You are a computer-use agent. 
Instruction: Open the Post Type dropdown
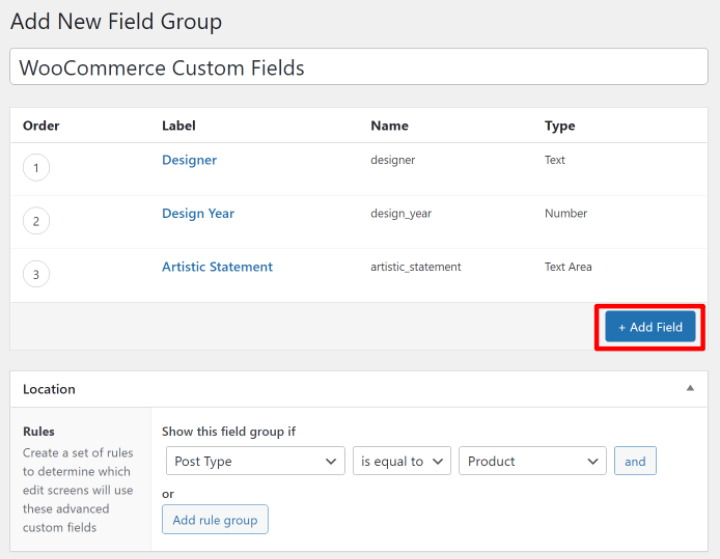(256, 461)
